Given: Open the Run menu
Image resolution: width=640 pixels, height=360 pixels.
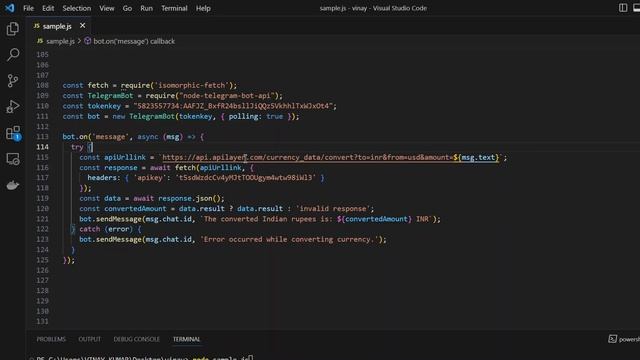Looking at the screenshot, I should click(146, 8).
